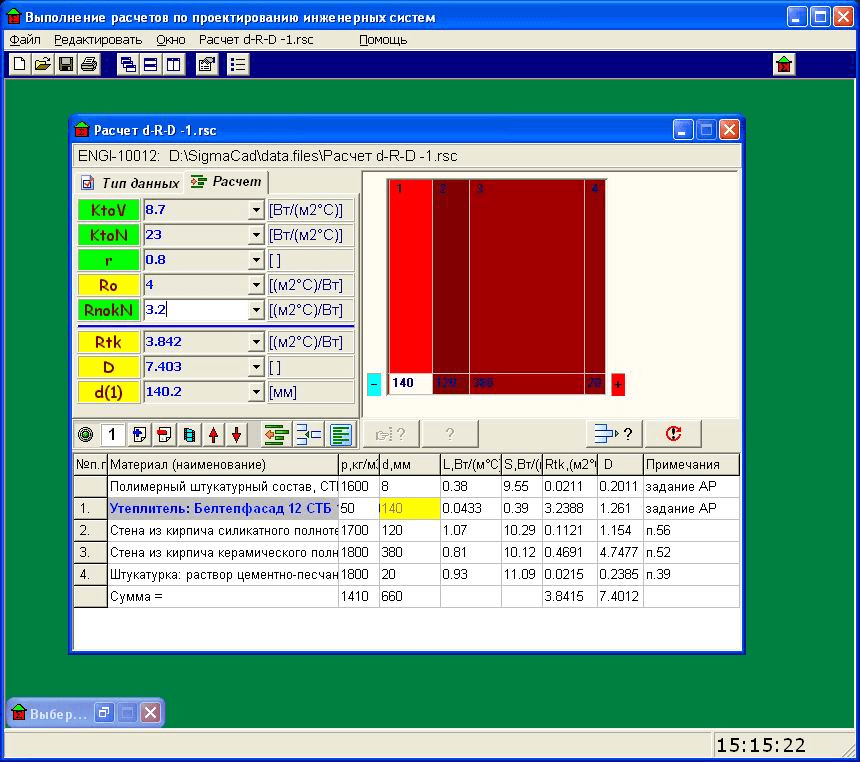
Task: Click the cyan minus swatch beside diagram
Action: 374,384
